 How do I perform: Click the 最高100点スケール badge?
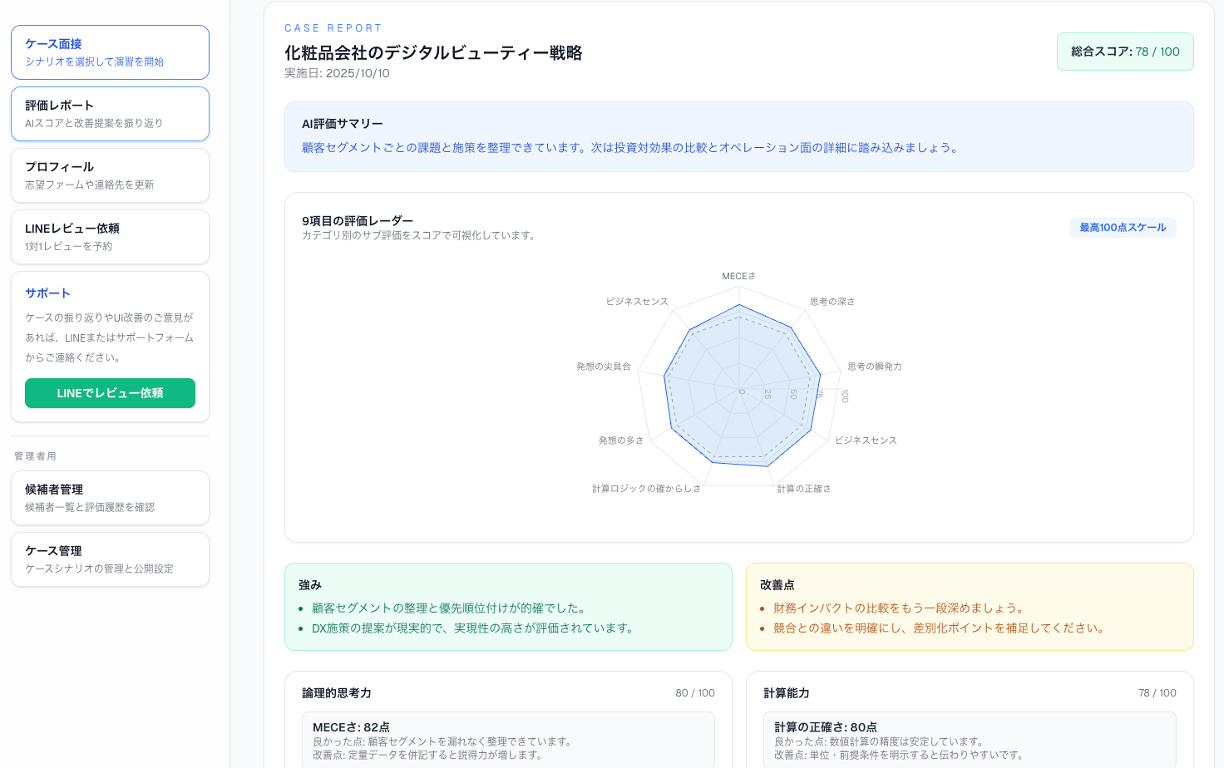coord(1122,228)
